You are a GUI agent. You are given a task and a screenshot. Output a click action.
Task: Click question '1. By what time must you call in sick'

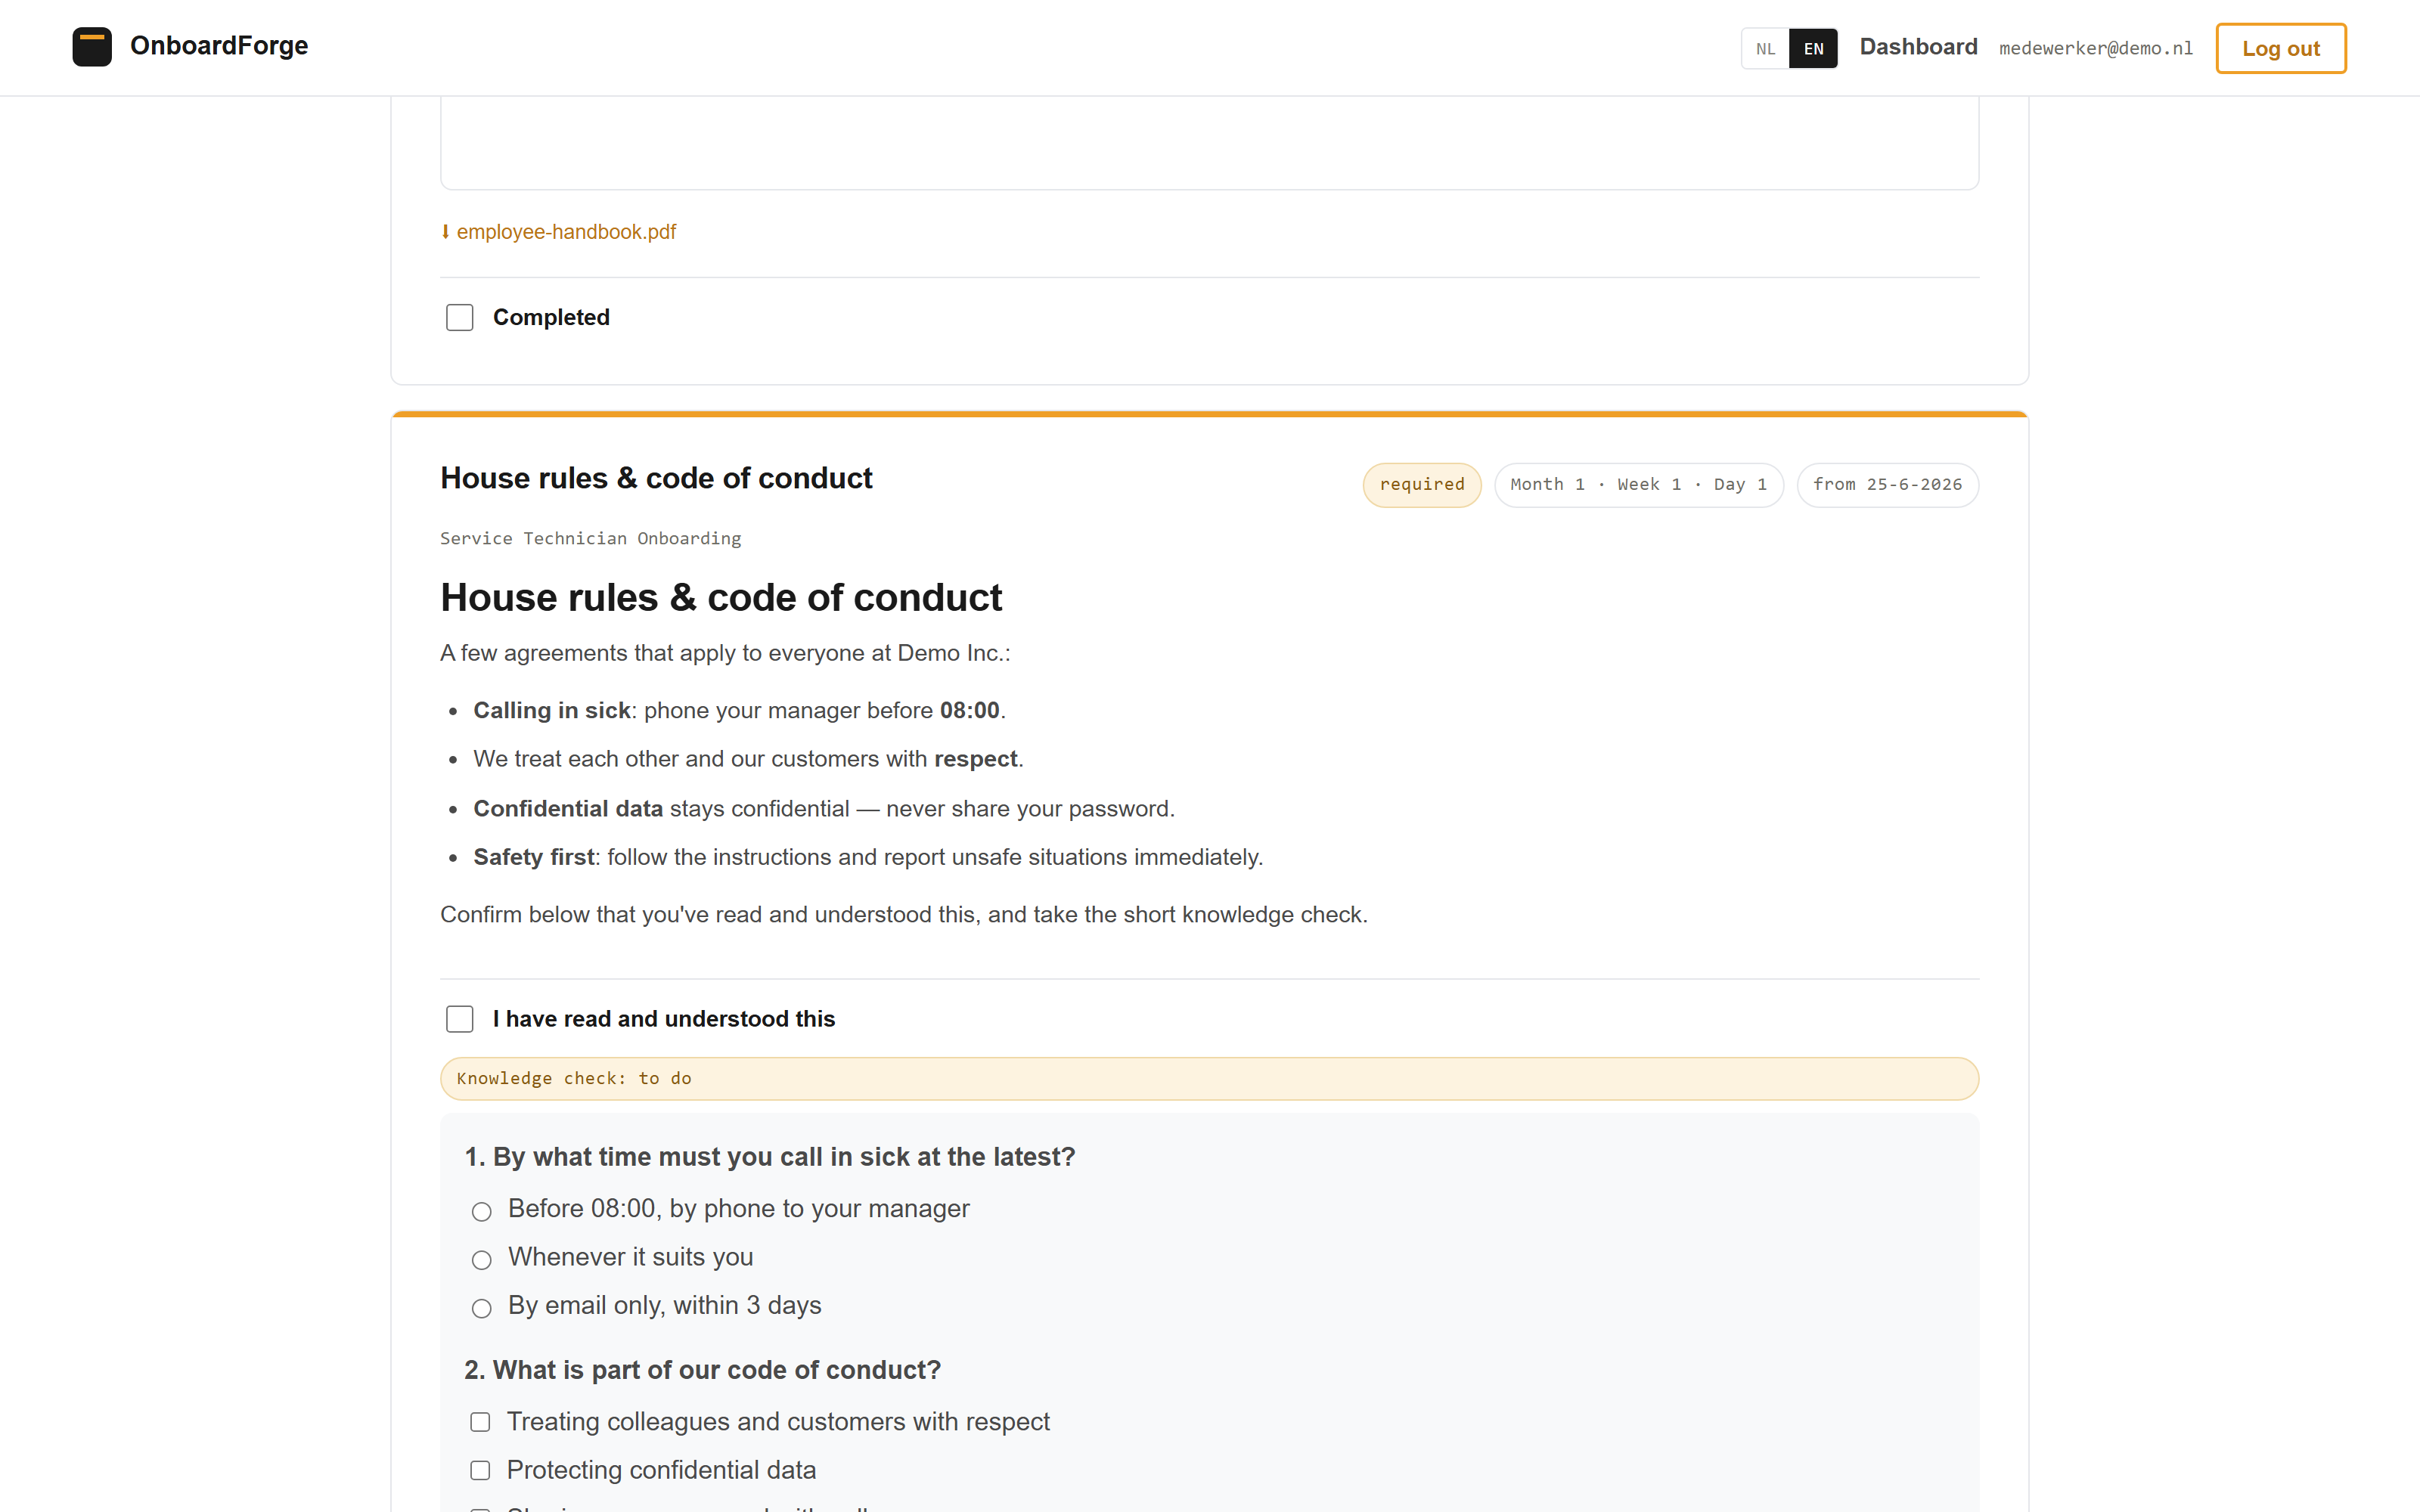(769, 1157)
